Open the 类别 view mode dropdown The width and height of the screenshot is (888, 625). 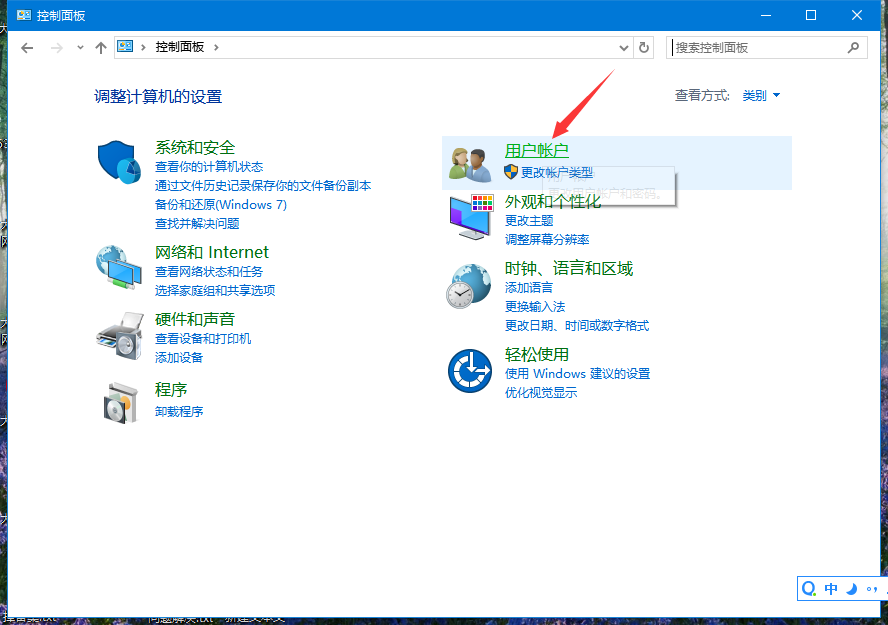(761, 96)
